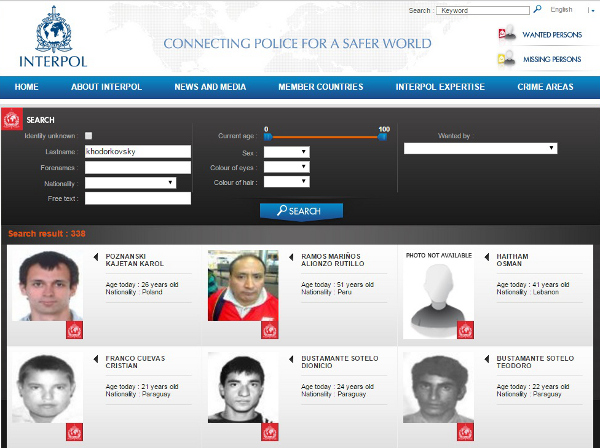Click the Wanted Persons red icon
Screen dimensions: 600x448
(506, 35)
